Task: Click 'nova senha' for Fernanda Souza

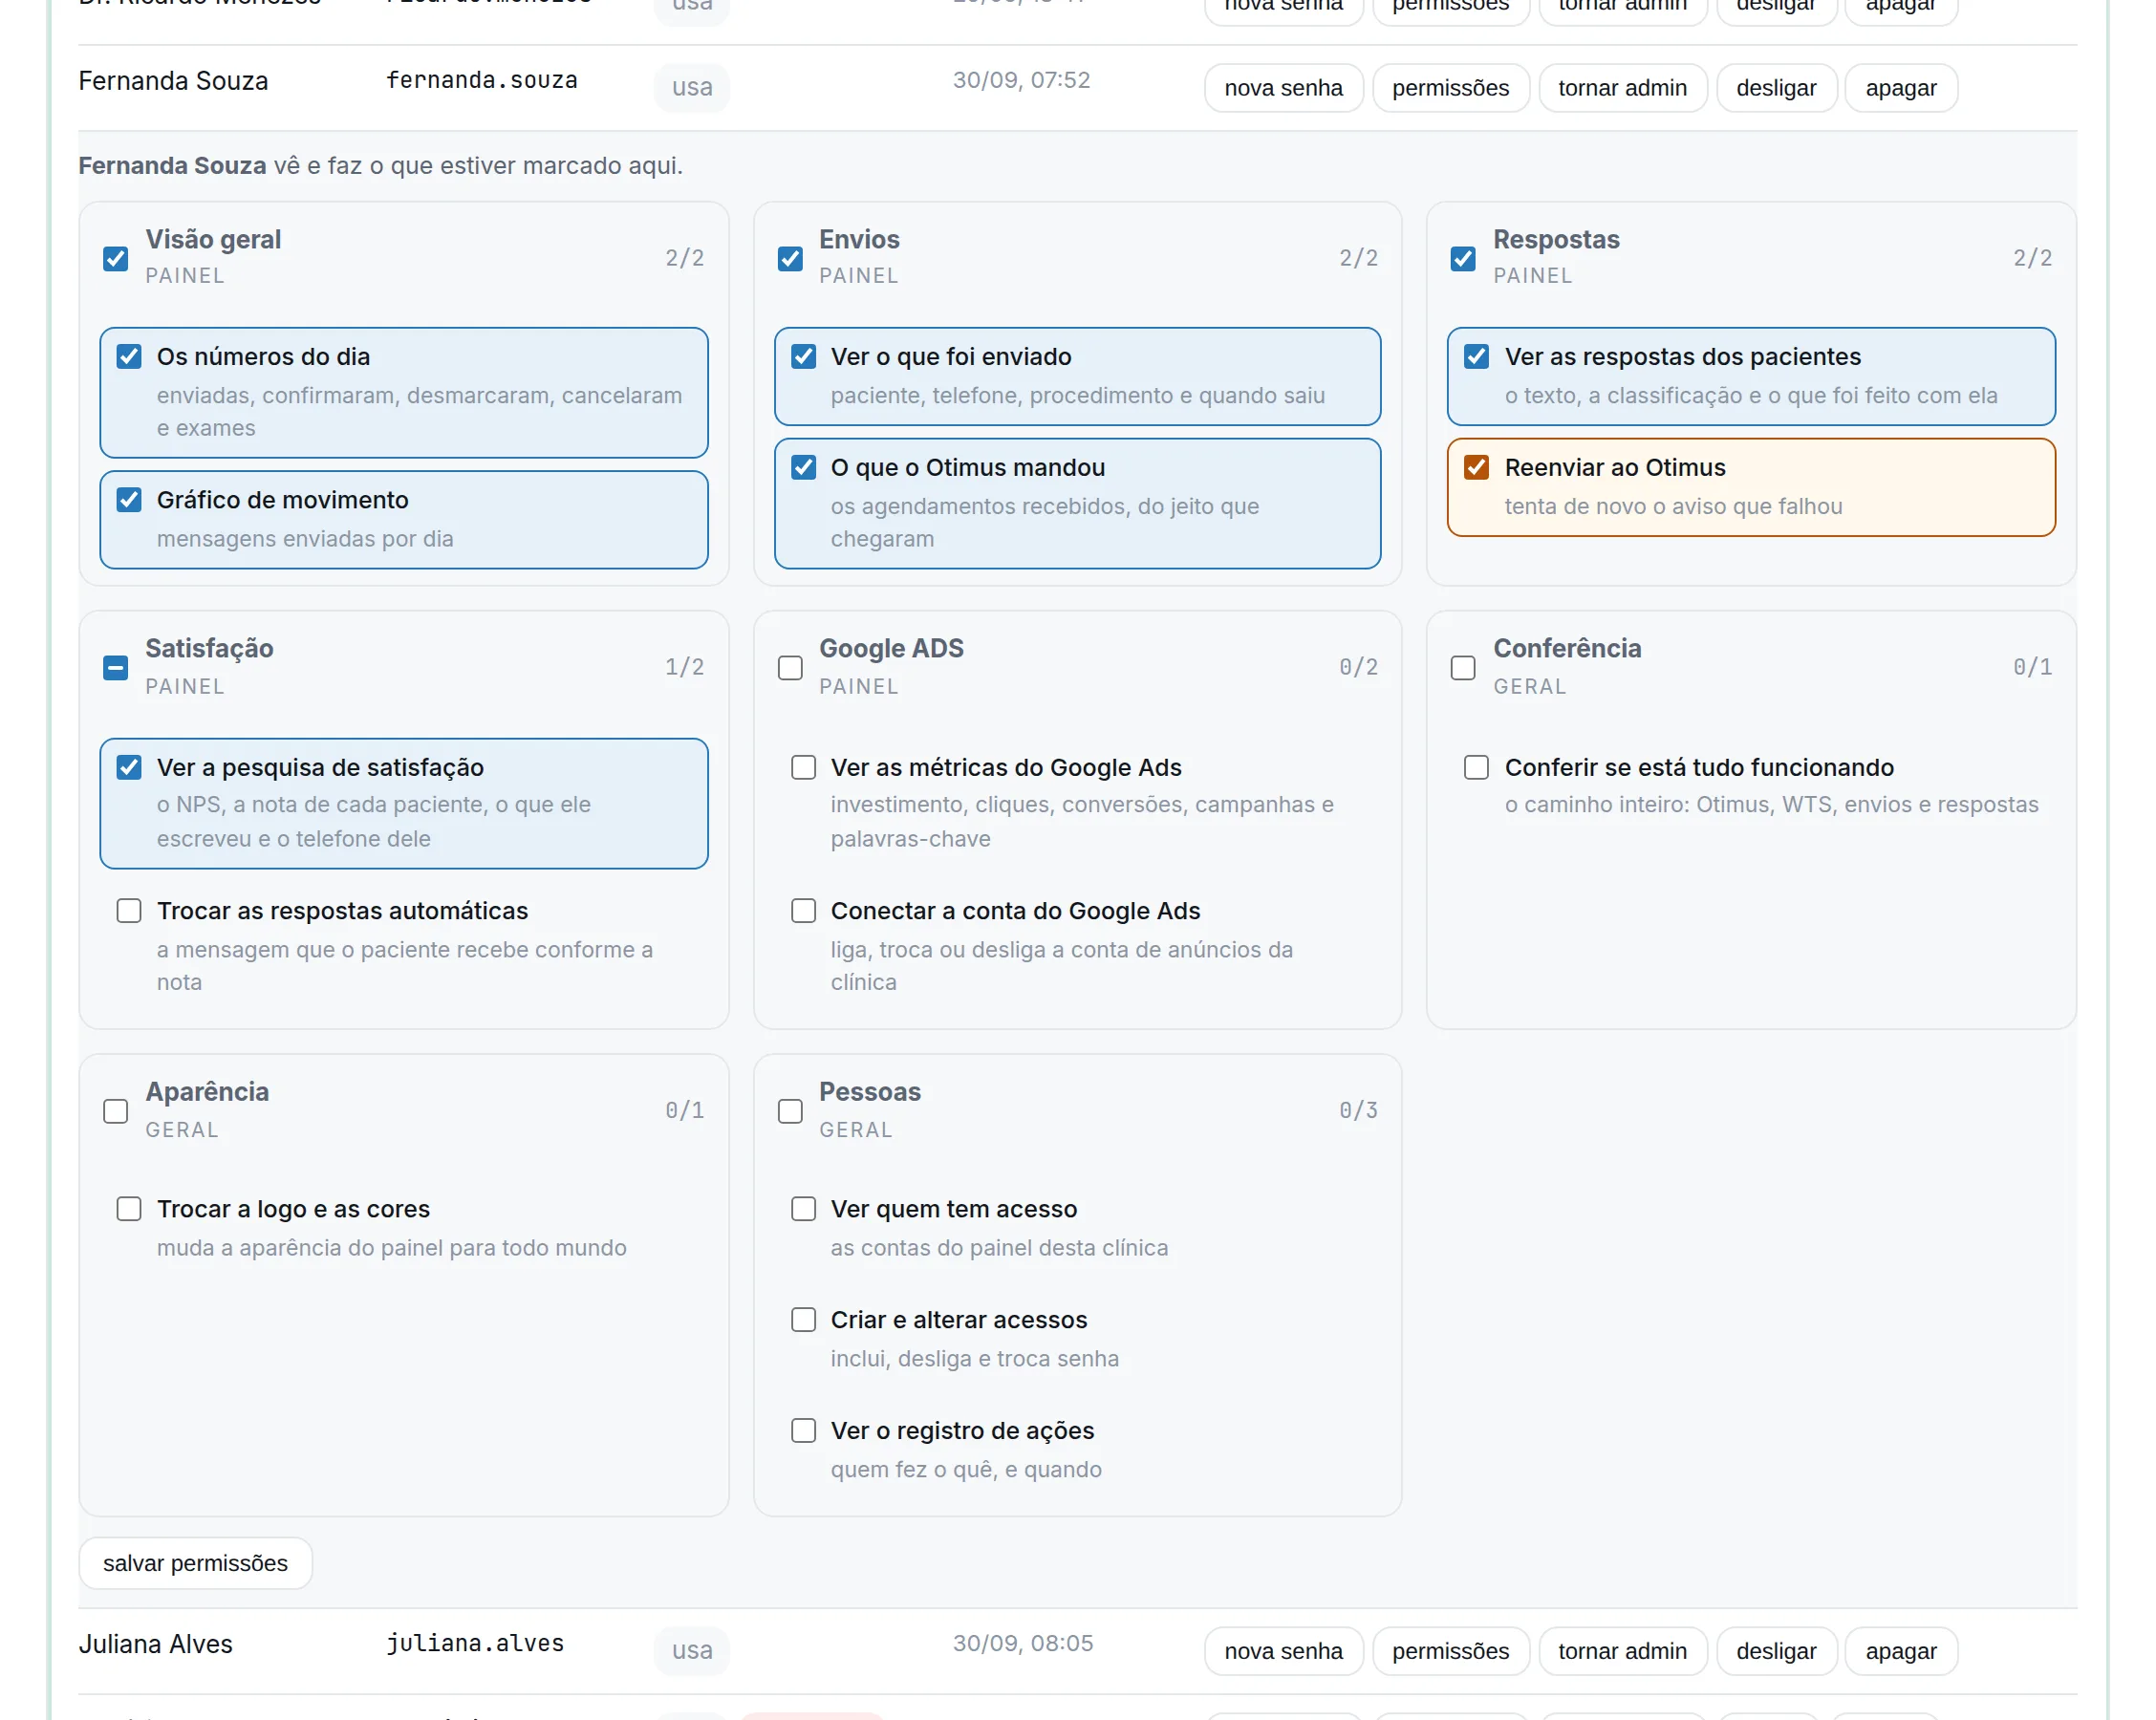Action: point(1283,88)
